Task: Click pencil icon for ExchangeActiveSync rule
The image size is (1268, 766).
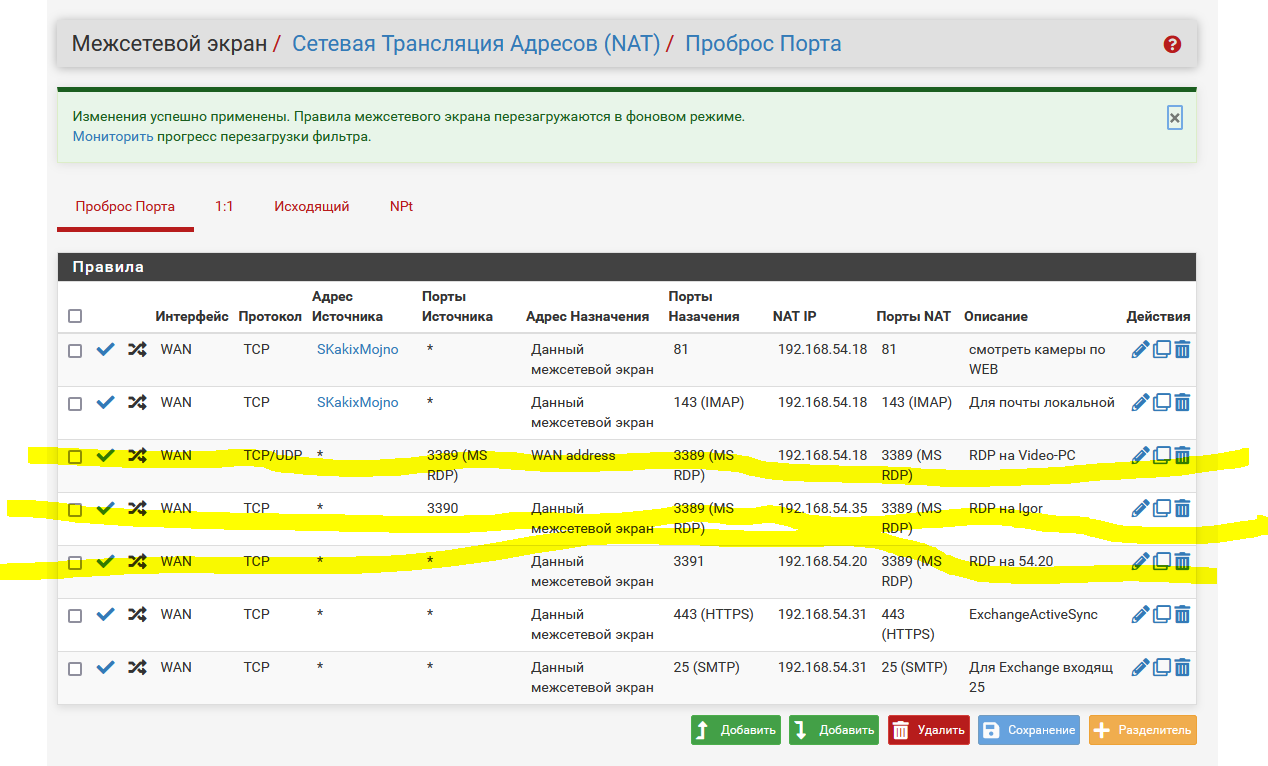Action: 1140,614
